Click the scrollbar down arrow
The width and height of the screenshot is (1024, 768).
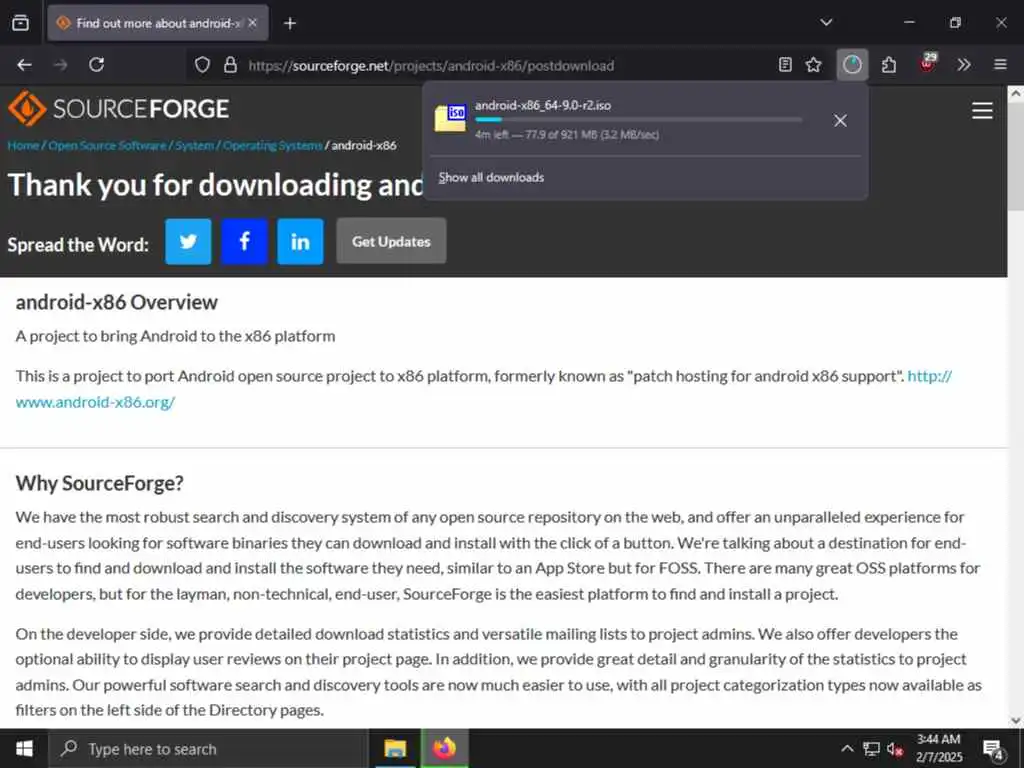tap(1016, 720)
